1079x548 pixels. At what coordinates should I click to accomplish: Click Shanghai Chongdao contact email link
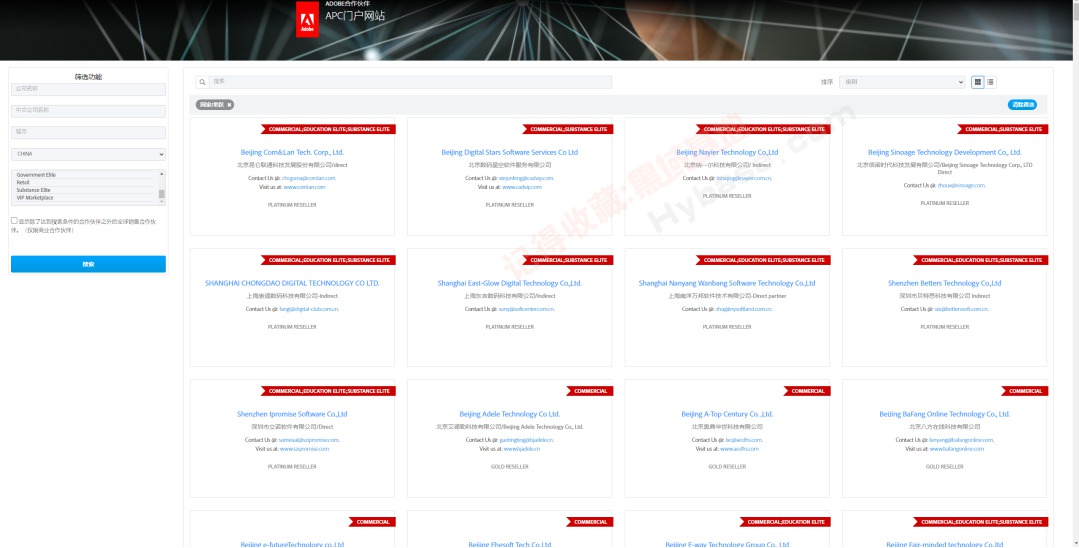tap(309, 309)
